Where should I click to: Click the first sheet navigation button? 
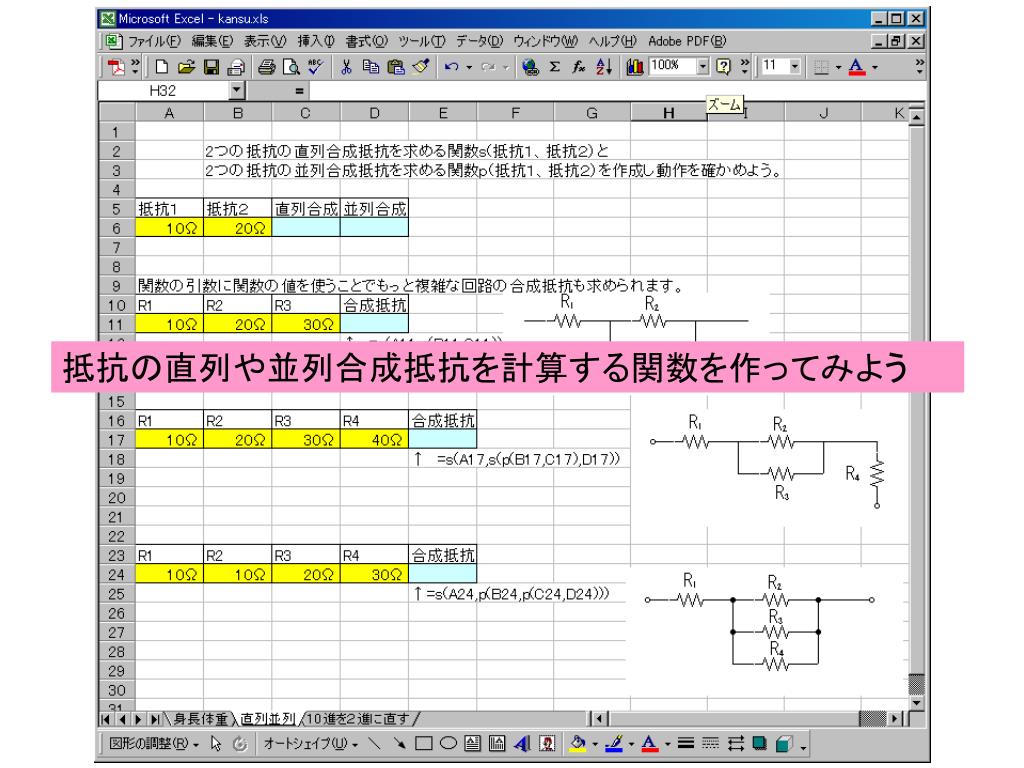(x=106, y=719)
